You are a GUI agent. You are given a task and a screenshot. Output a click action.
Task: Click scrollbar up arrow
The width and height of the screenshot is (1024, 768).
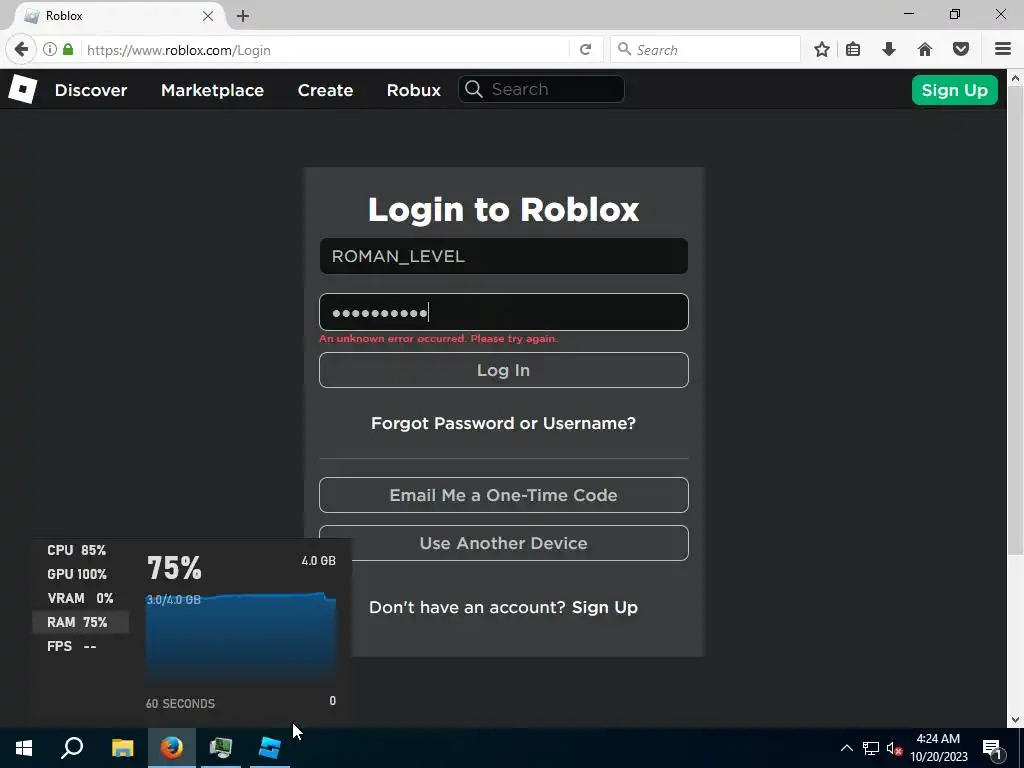click(x=1015, y=78)
